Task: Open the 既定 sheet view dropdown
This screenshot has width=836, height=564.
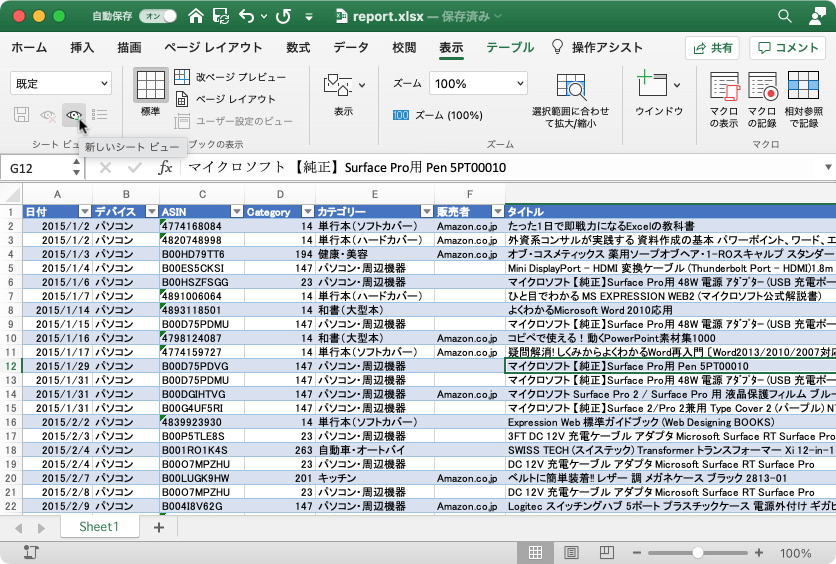Action: (61, 84)
